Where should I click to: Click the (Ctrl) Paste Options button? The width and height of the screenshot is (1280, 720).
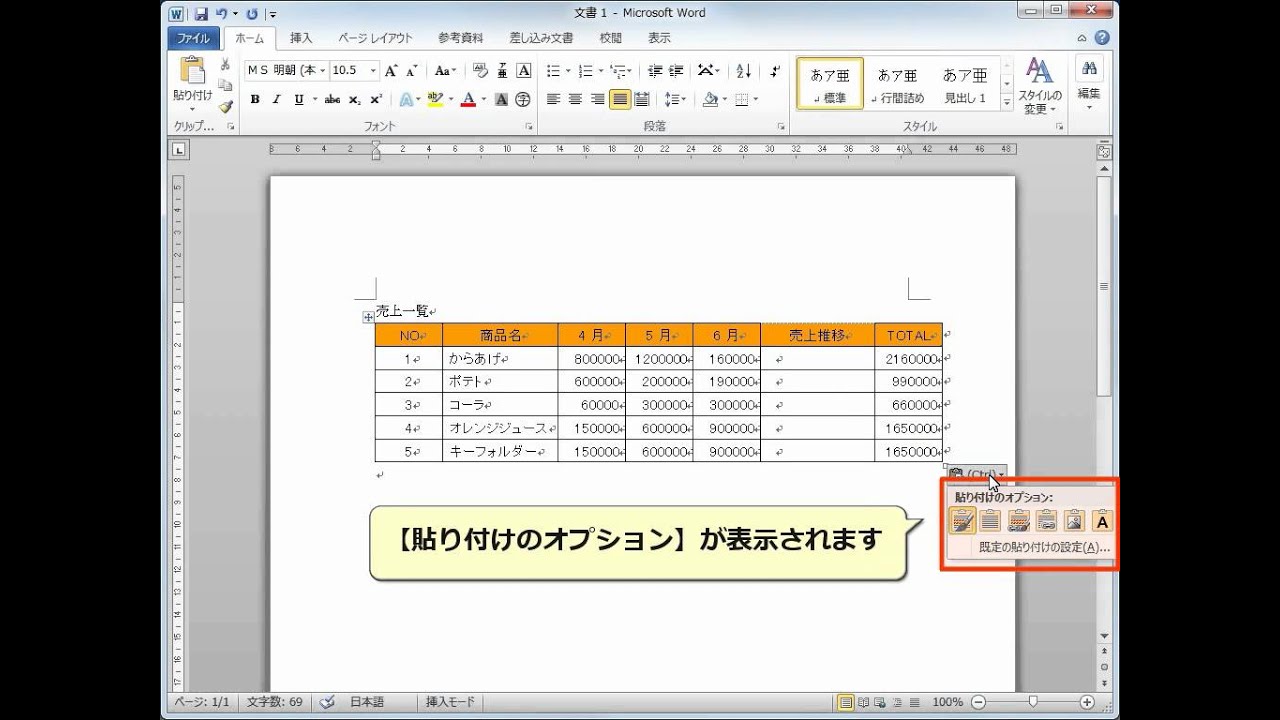976,474
